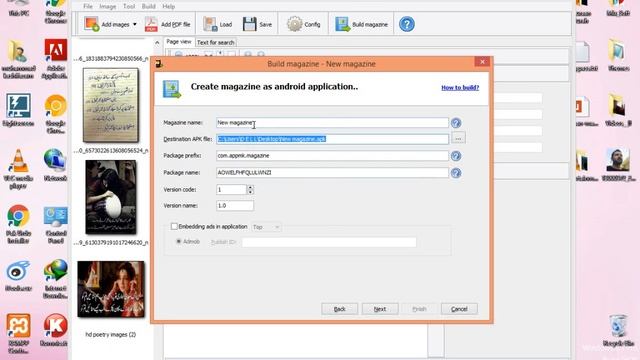640x360 pixels.
Task: Open the ads position Top dropdown
Action: coord(266,227)
